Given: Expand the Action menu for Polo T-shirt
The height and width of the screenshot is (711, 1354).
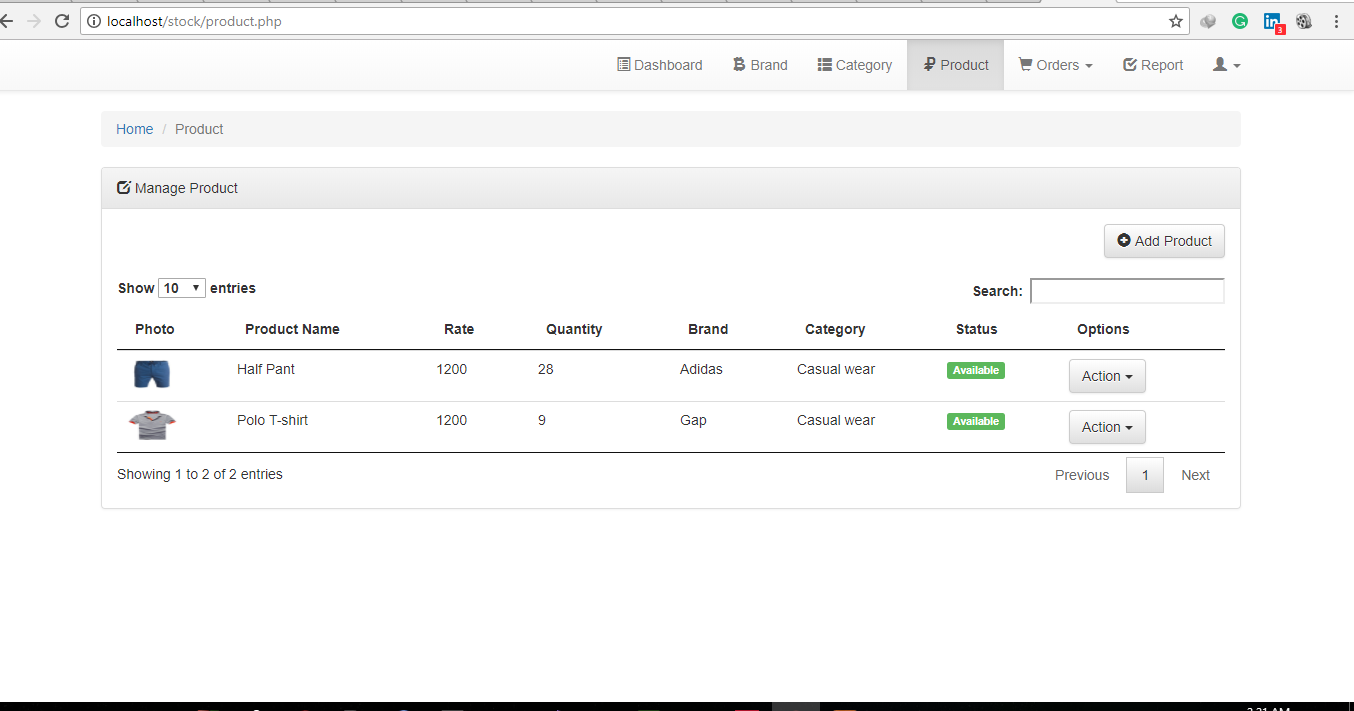Looking at the screenshot, I should [x=1107, y=427].
